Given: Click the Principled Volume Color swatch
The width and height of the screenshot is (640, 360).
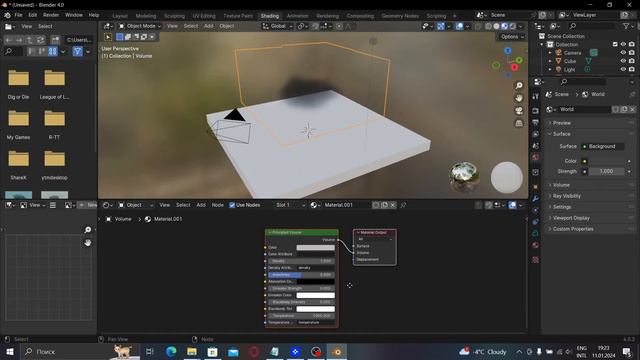Looking at the screenshot, I should tap(316, 247).
